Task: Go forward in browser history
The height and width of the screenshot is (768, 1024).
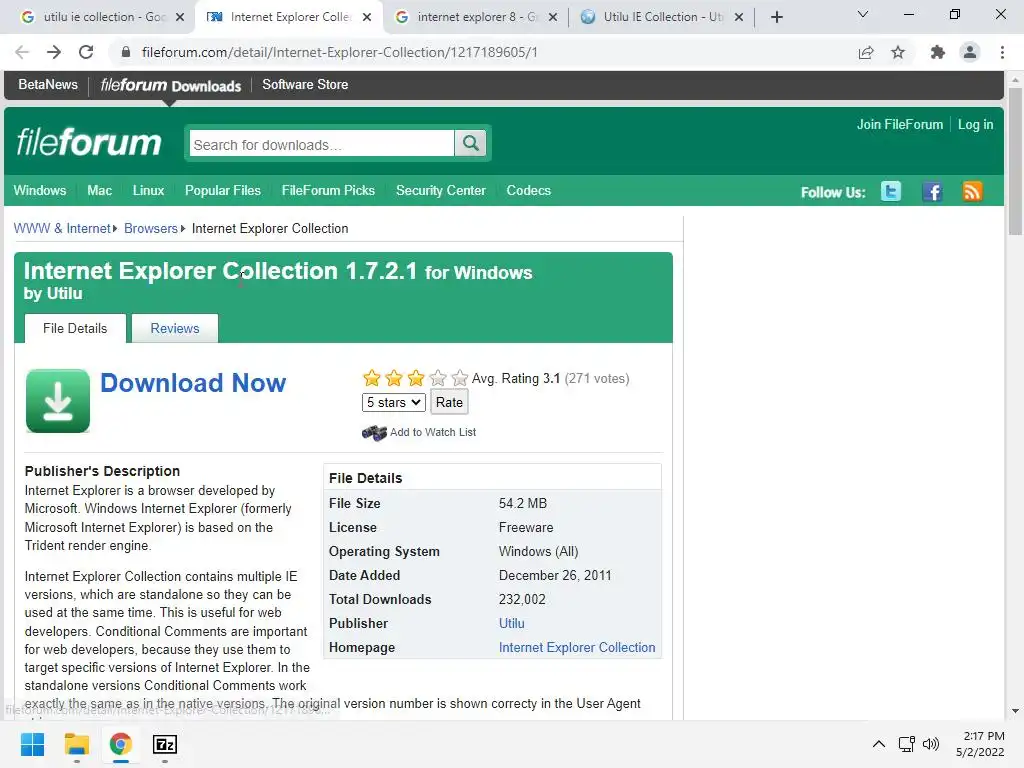Action: [54, 52]
